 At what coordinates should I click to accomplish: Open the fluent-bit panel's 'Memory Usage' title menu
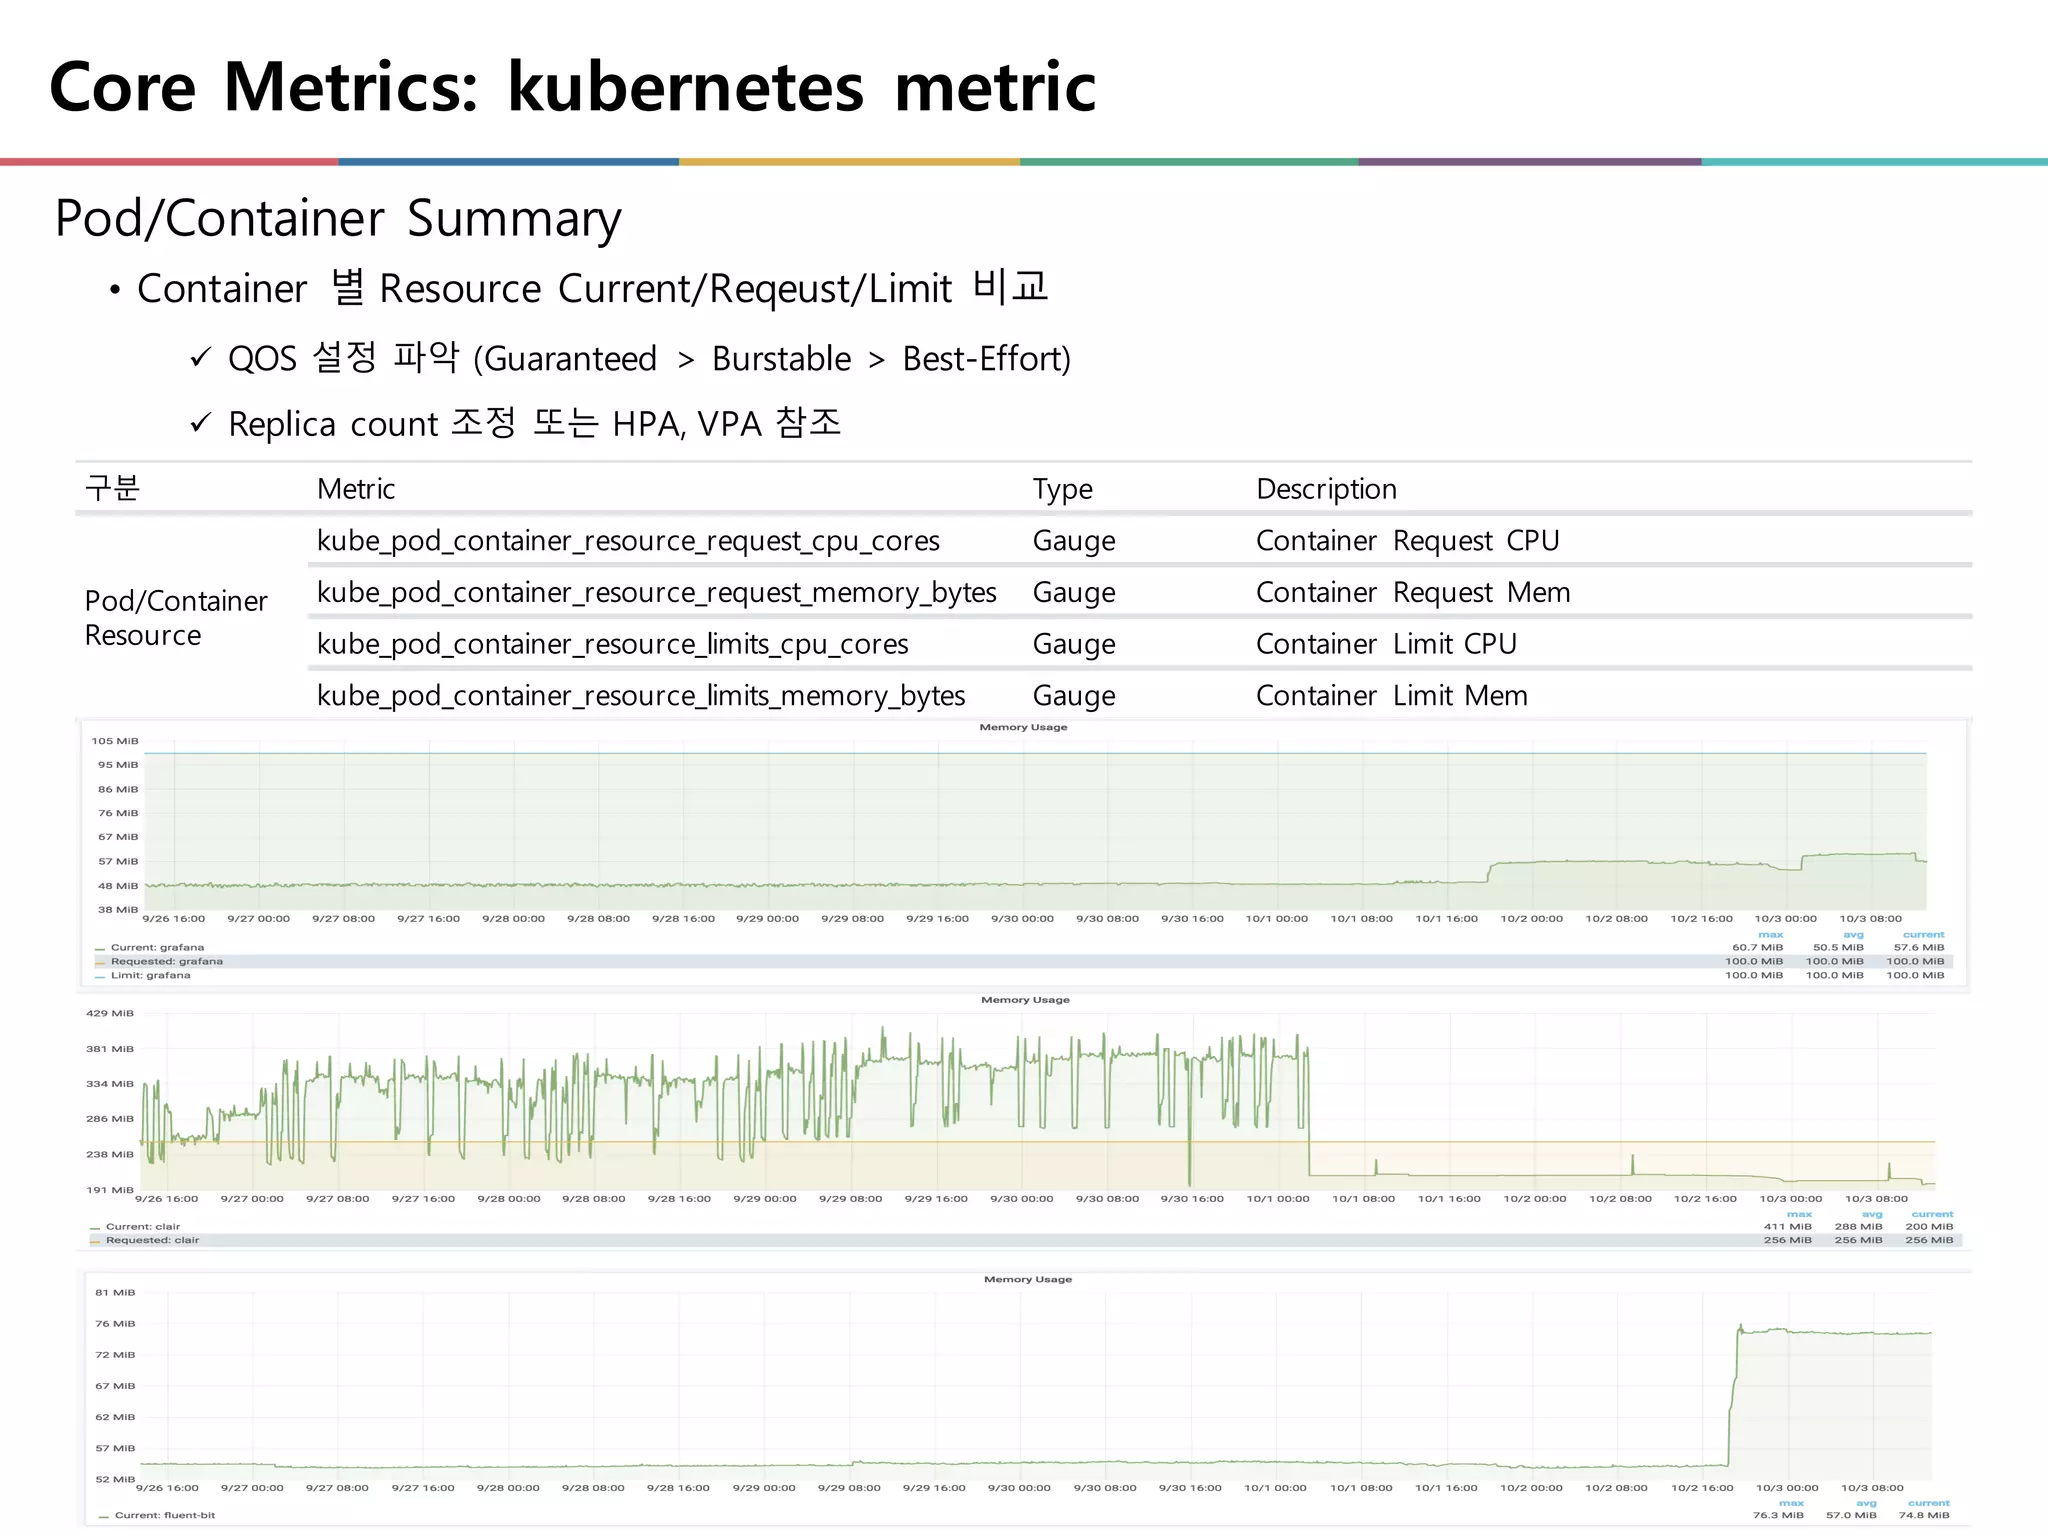click(1027, 1279)
